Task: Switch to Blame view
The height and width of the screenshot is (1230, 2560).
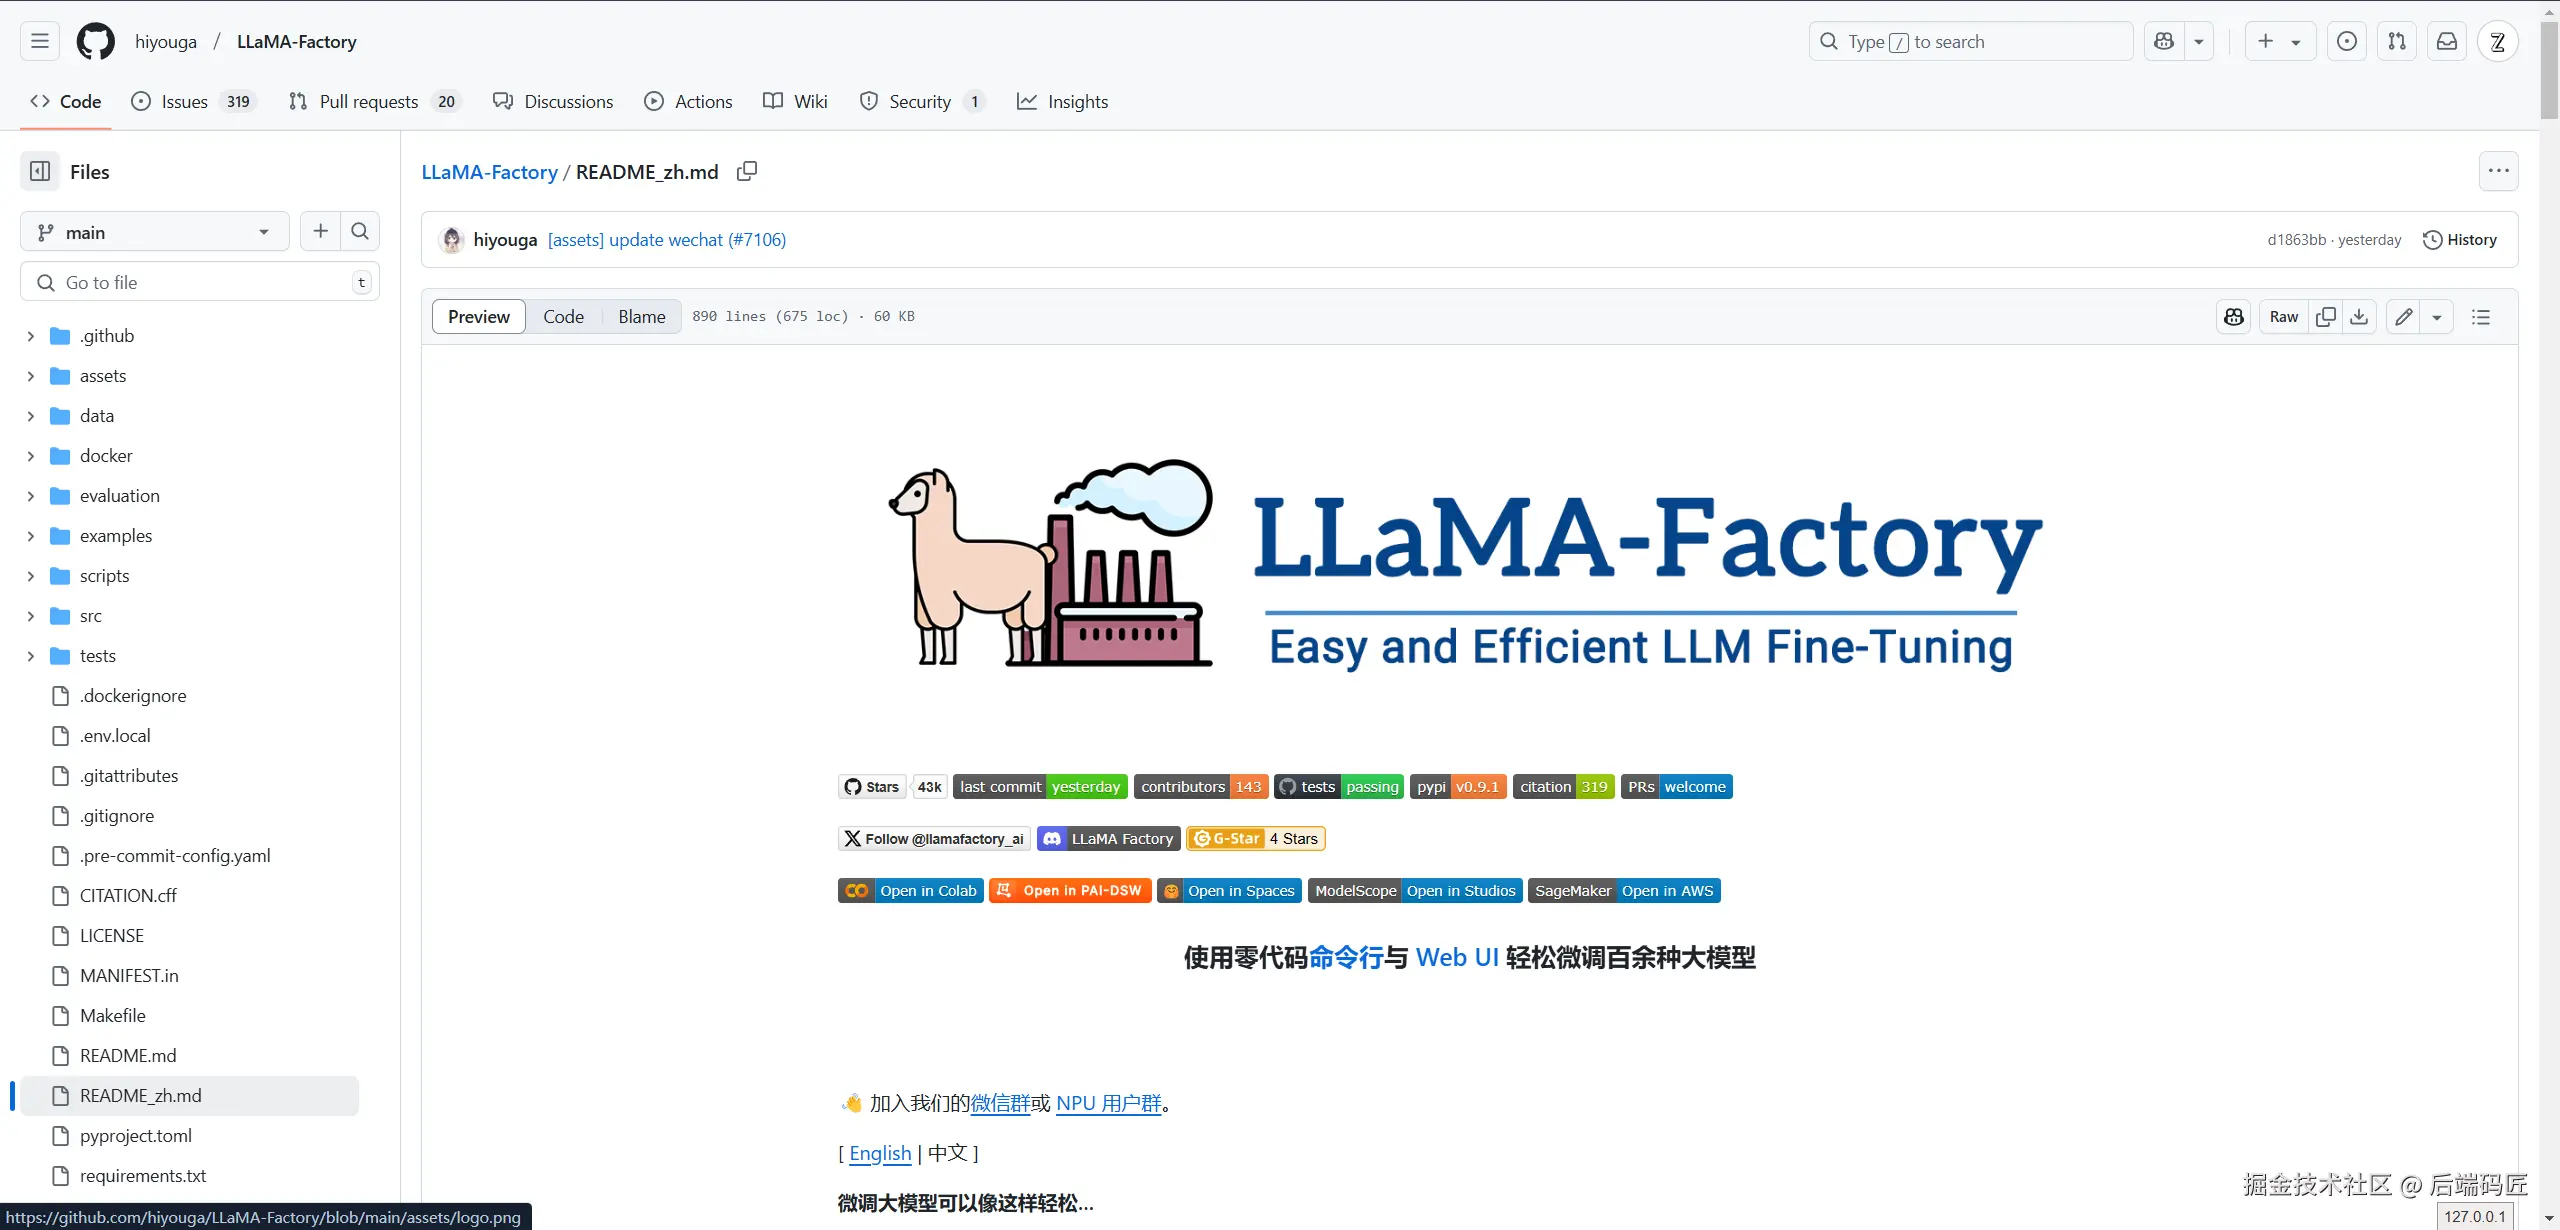Action: click(641, 317)
